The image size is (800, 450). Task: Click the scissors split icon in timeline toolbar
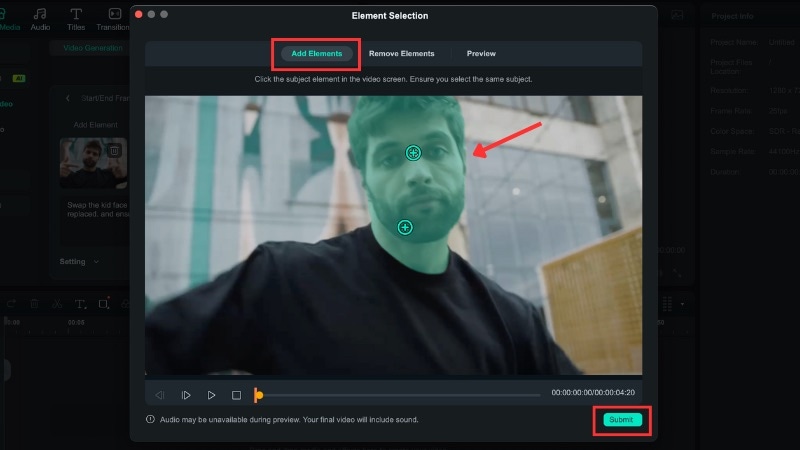point(57,304)
